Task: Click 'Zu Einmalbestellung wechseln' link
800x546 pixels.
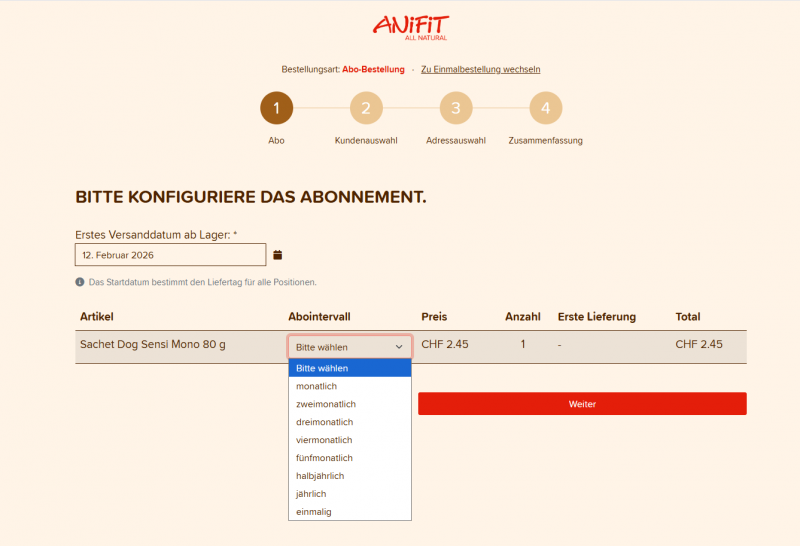Action: click(480, 70)
